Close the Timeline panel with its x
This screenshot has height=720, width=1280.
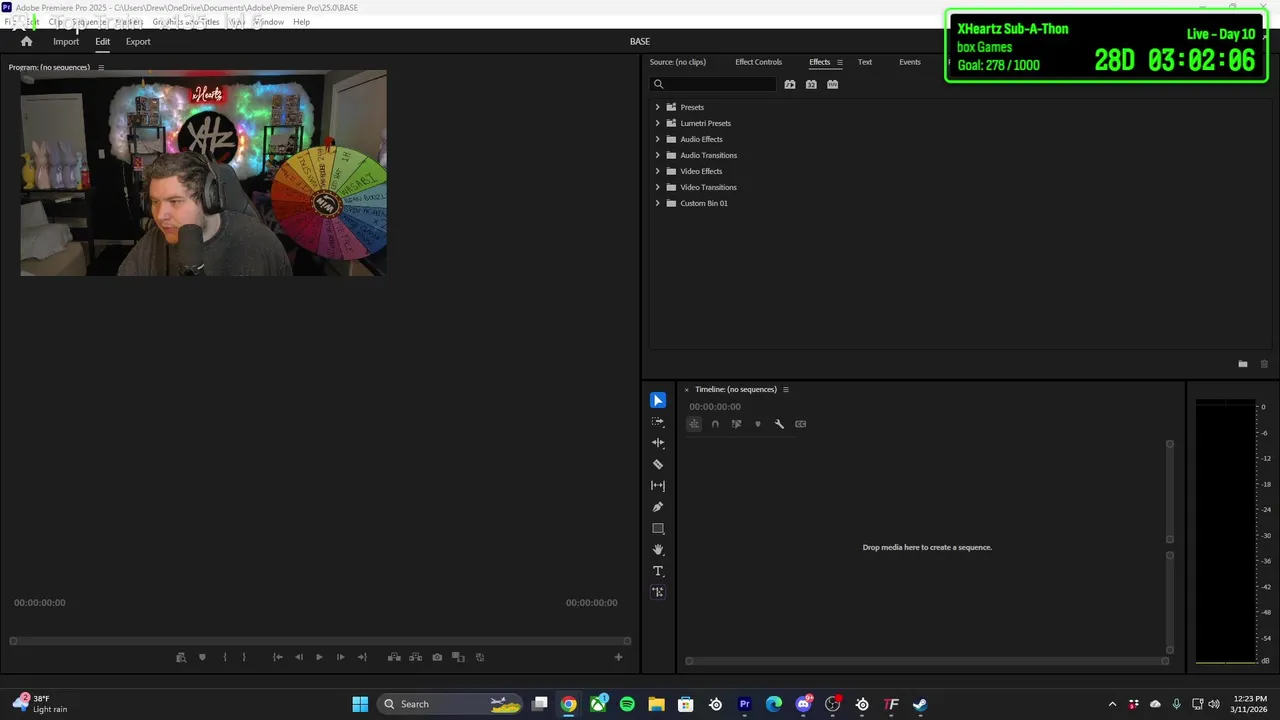coord(686,389)
